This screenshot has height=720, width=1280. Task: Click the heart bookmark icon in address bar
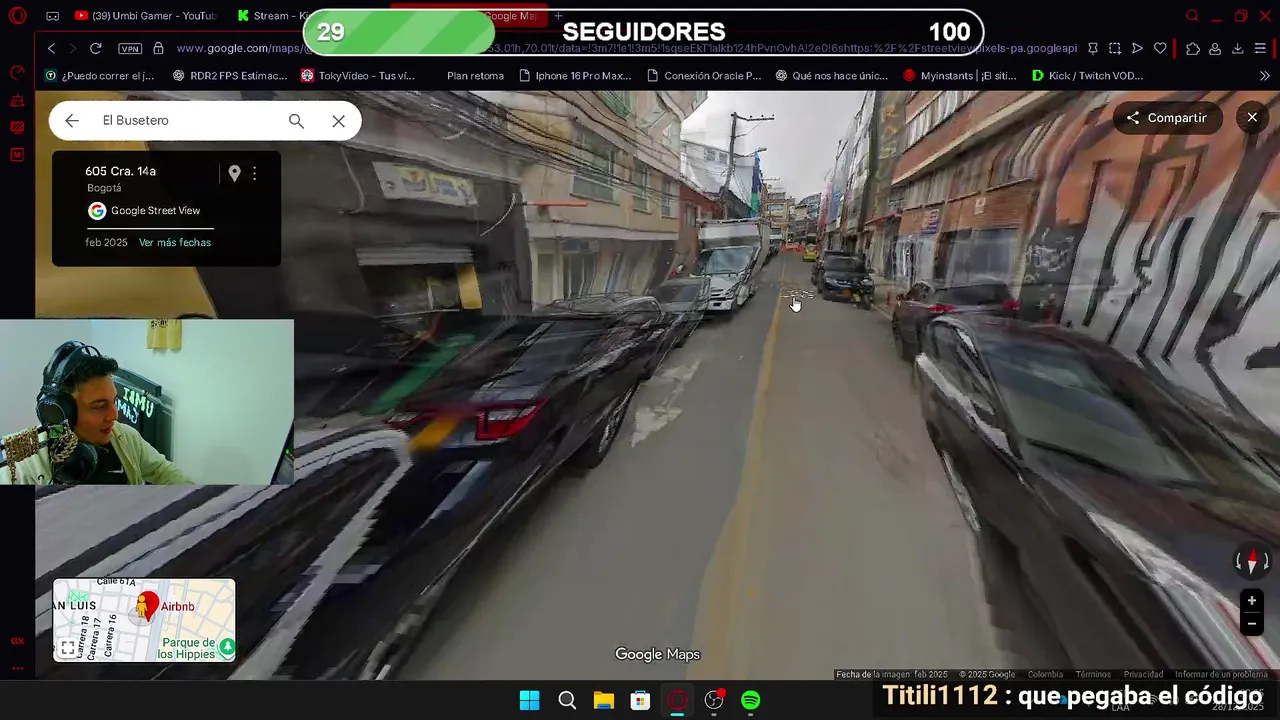click(1160, 48)
